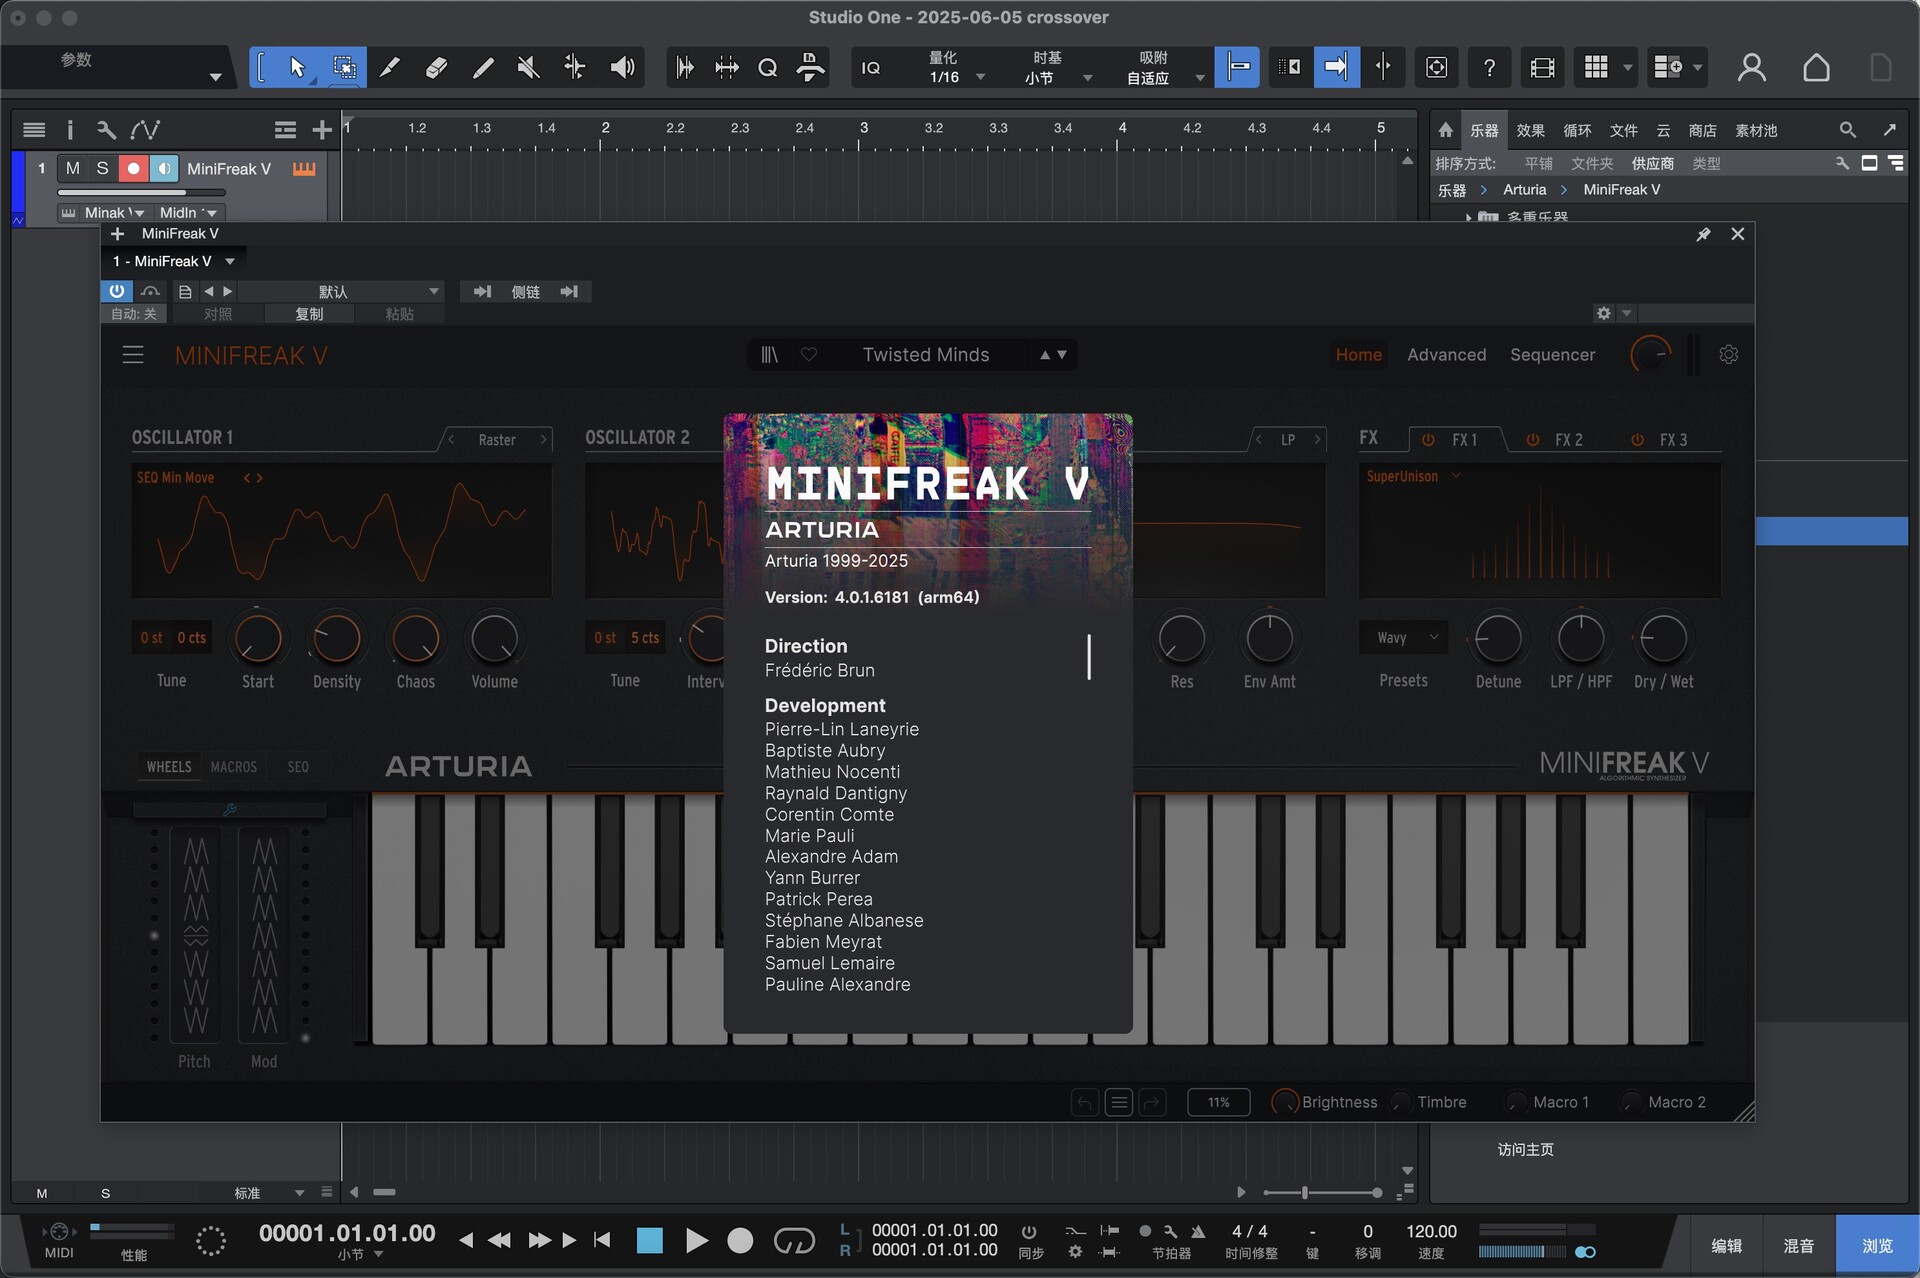Open MiniFreak V settings gear

[x=1728, y=355]
